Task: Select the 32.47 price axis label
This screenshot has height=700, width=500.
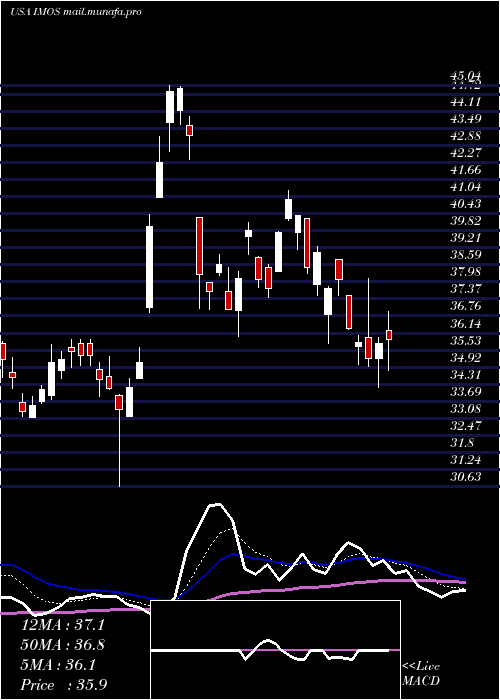Action: (465, 426)
